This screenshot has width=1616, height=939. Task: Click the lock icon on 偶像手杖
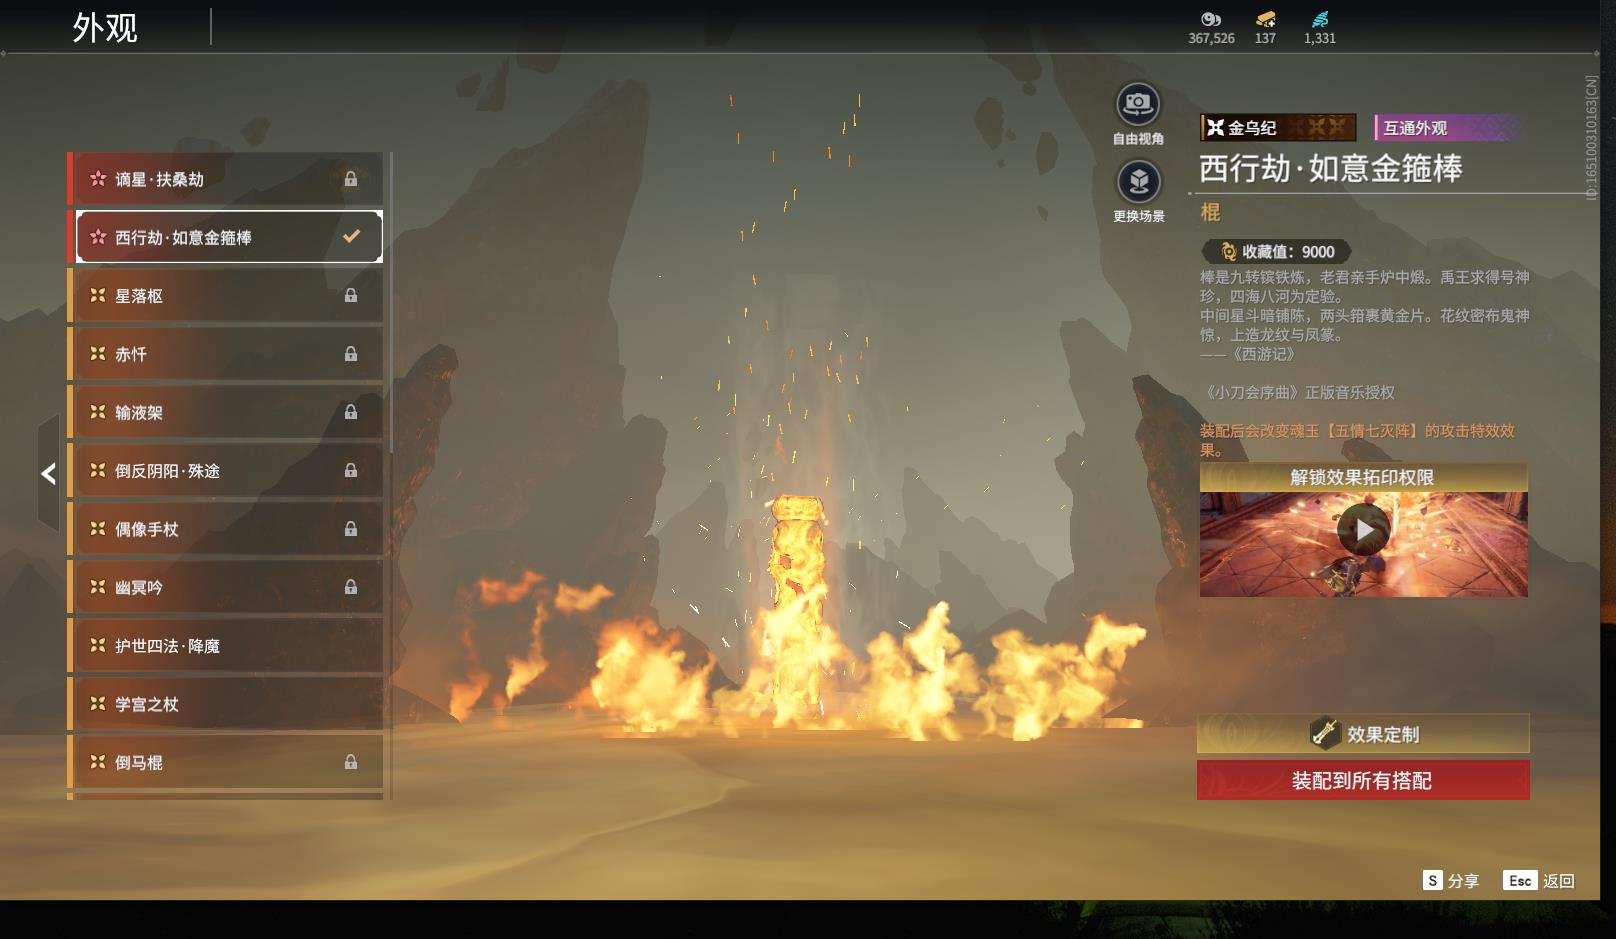click(351, 529)
